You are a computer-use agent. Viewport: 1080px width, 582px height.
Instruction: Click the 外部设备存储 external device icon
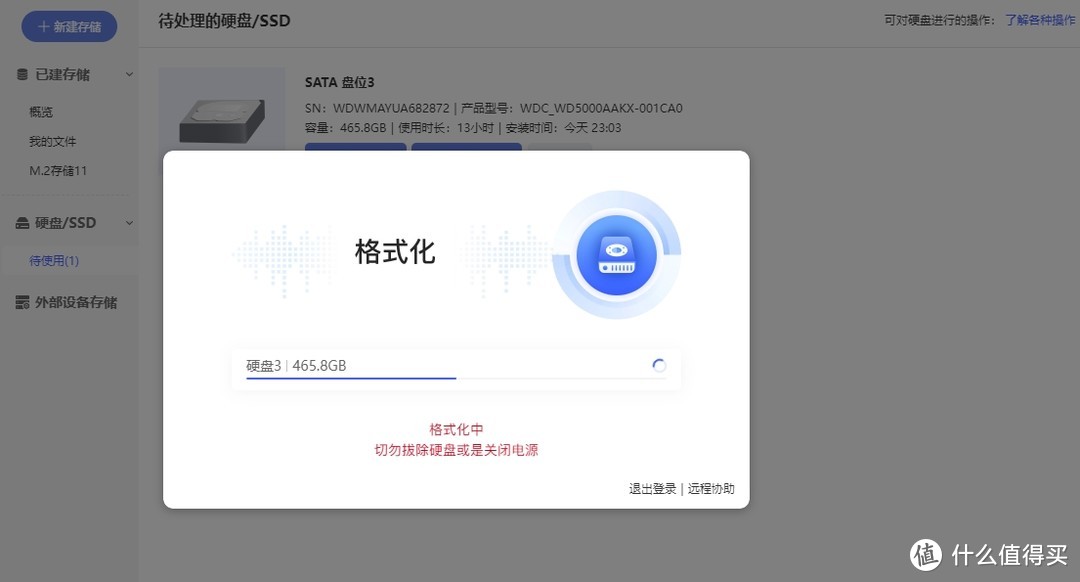pyautogui.click(x=23, y=301)
